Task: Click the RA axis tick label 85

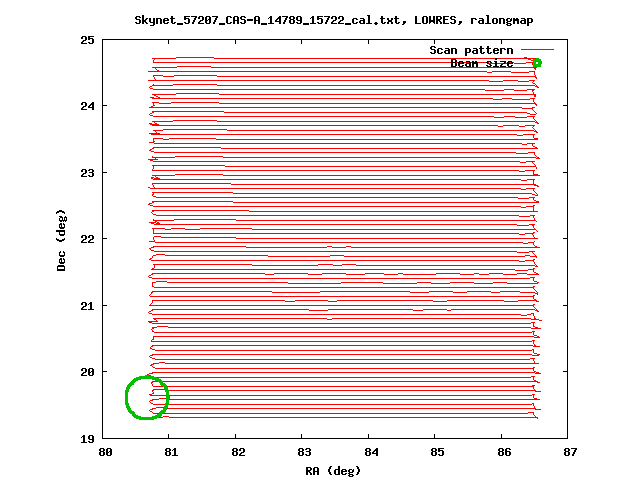Action: [x=438, y=452]
